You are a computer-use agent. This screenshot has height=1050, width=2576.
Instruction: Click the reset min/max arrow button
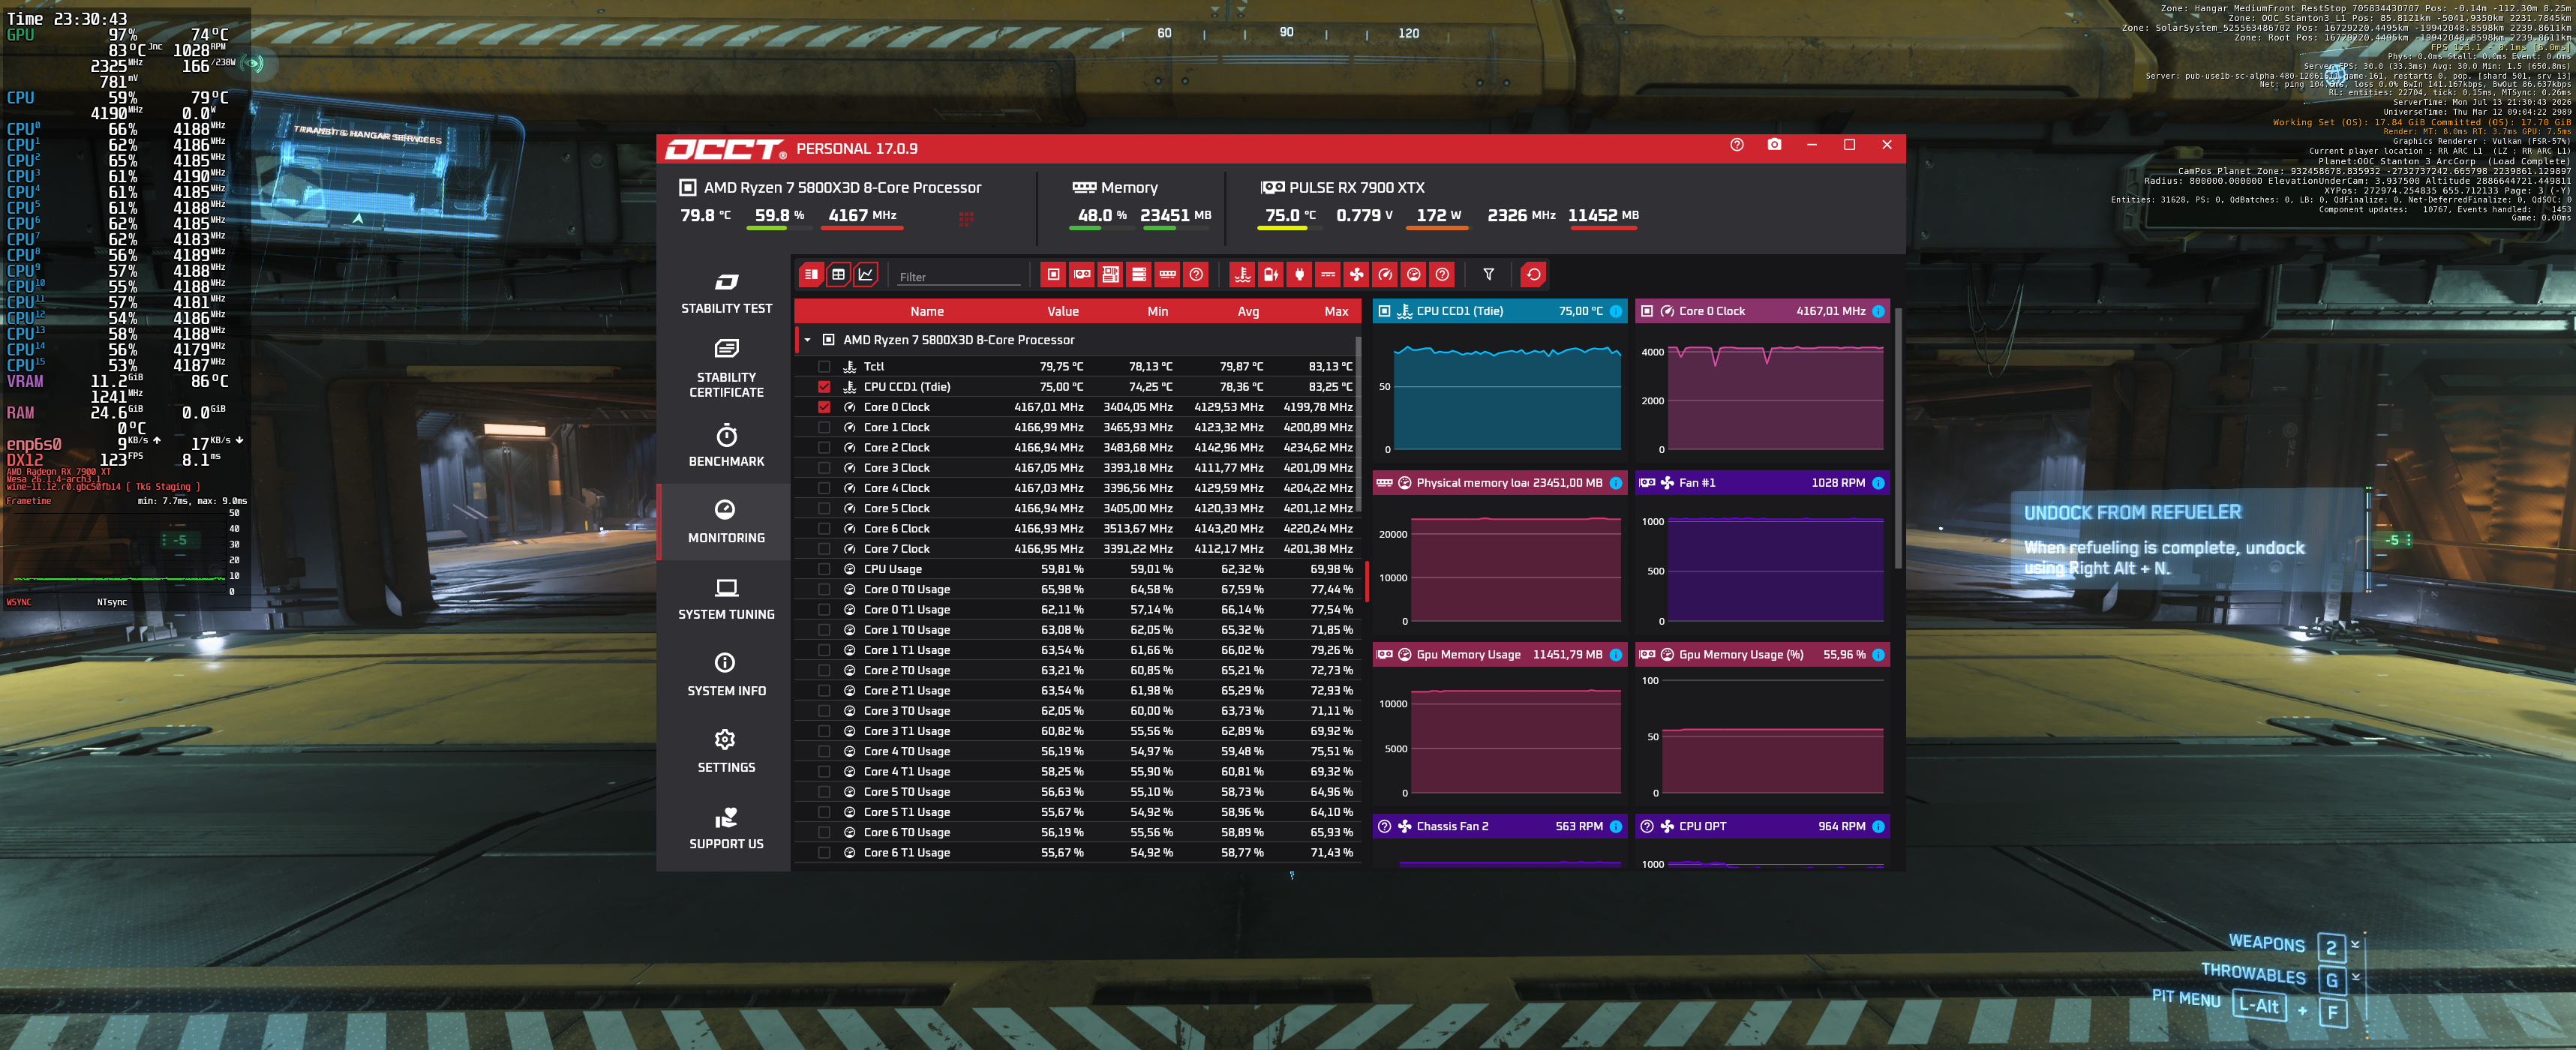coord(1533,274)
